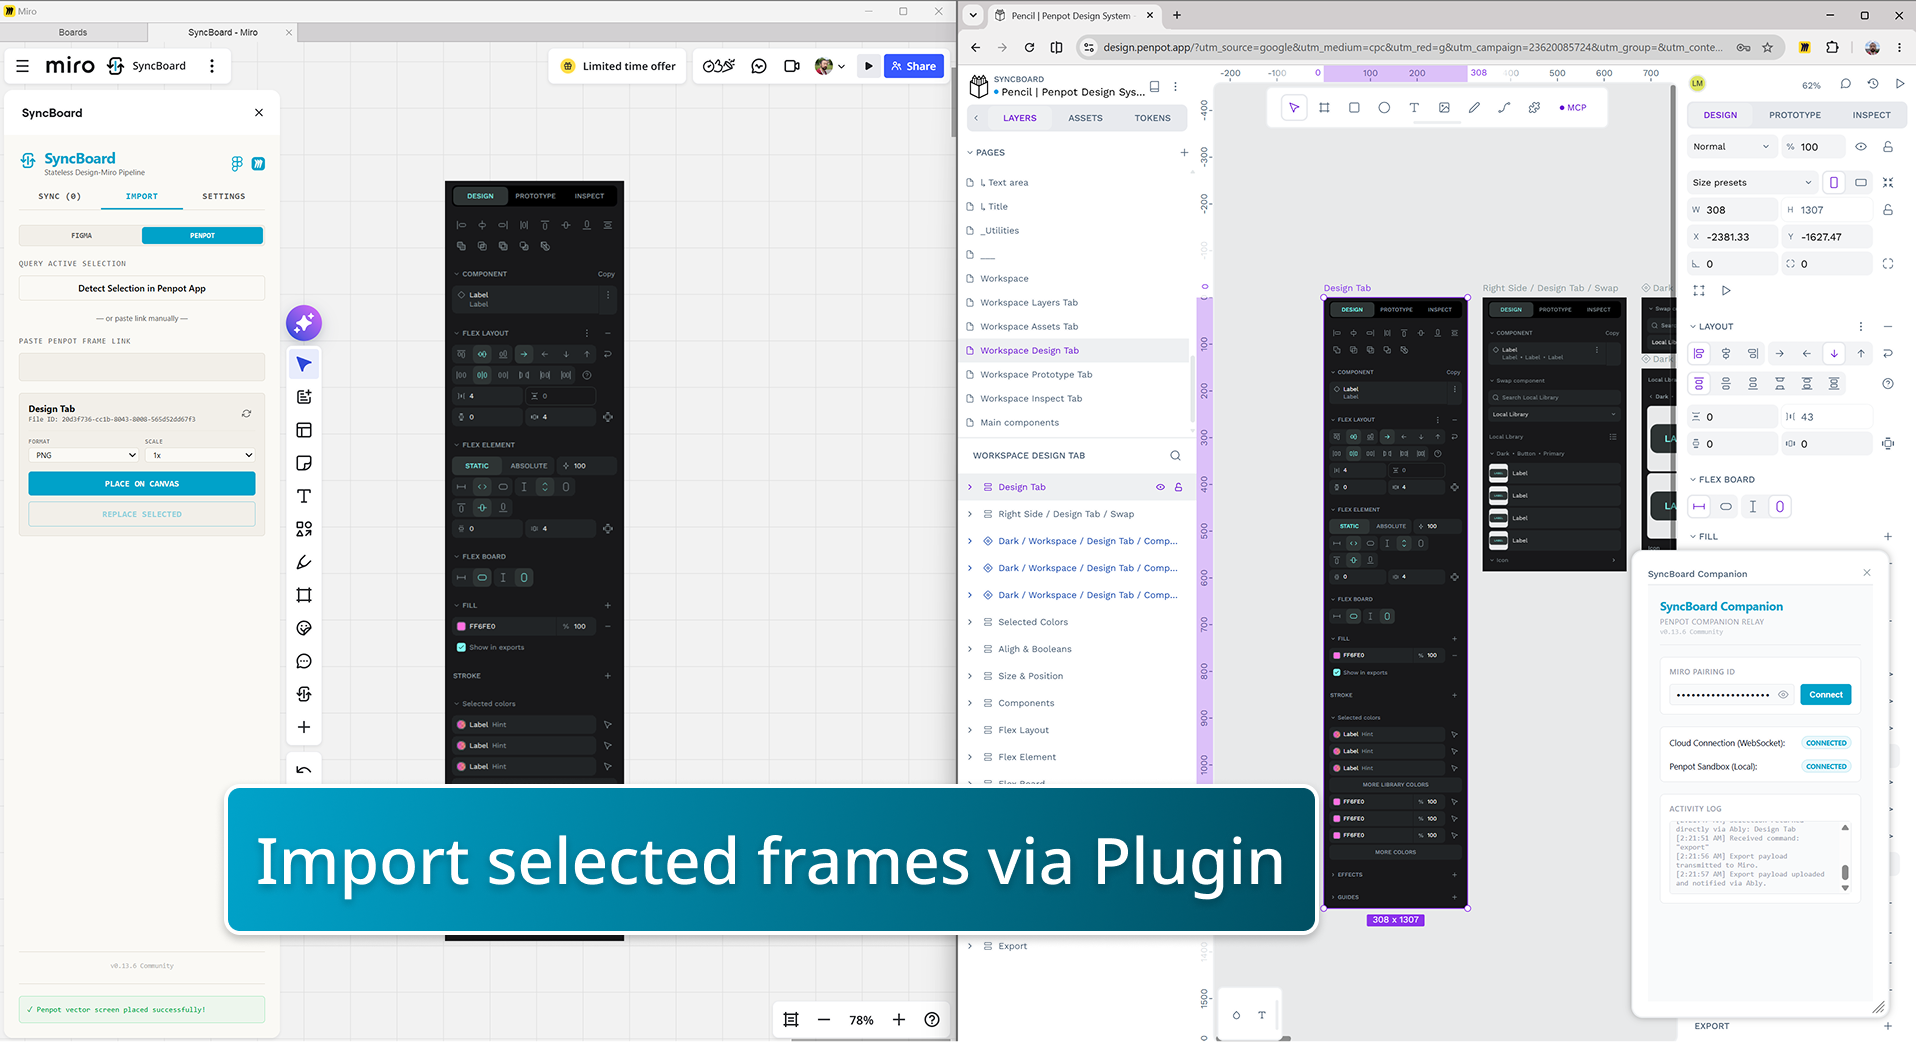The image size is (1916, 1042).
Task: Toggle eye visibility beside opacity field
Action: 1861,147
